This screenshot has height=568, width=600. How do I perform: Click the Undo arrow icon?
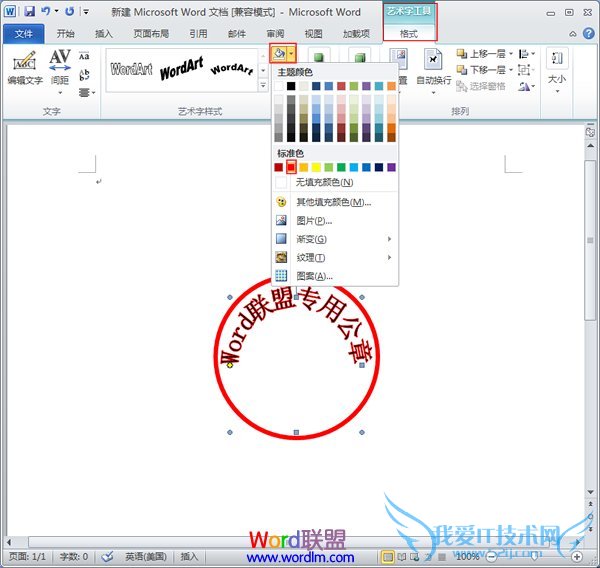point(46,11)
